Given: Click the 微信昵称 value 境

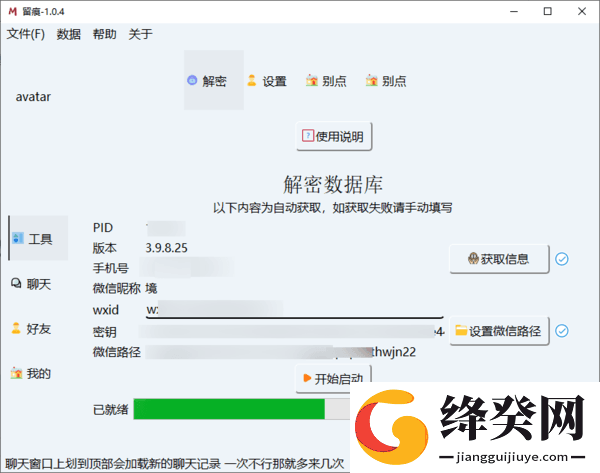Looking at the screenshot, I should 151,288.
